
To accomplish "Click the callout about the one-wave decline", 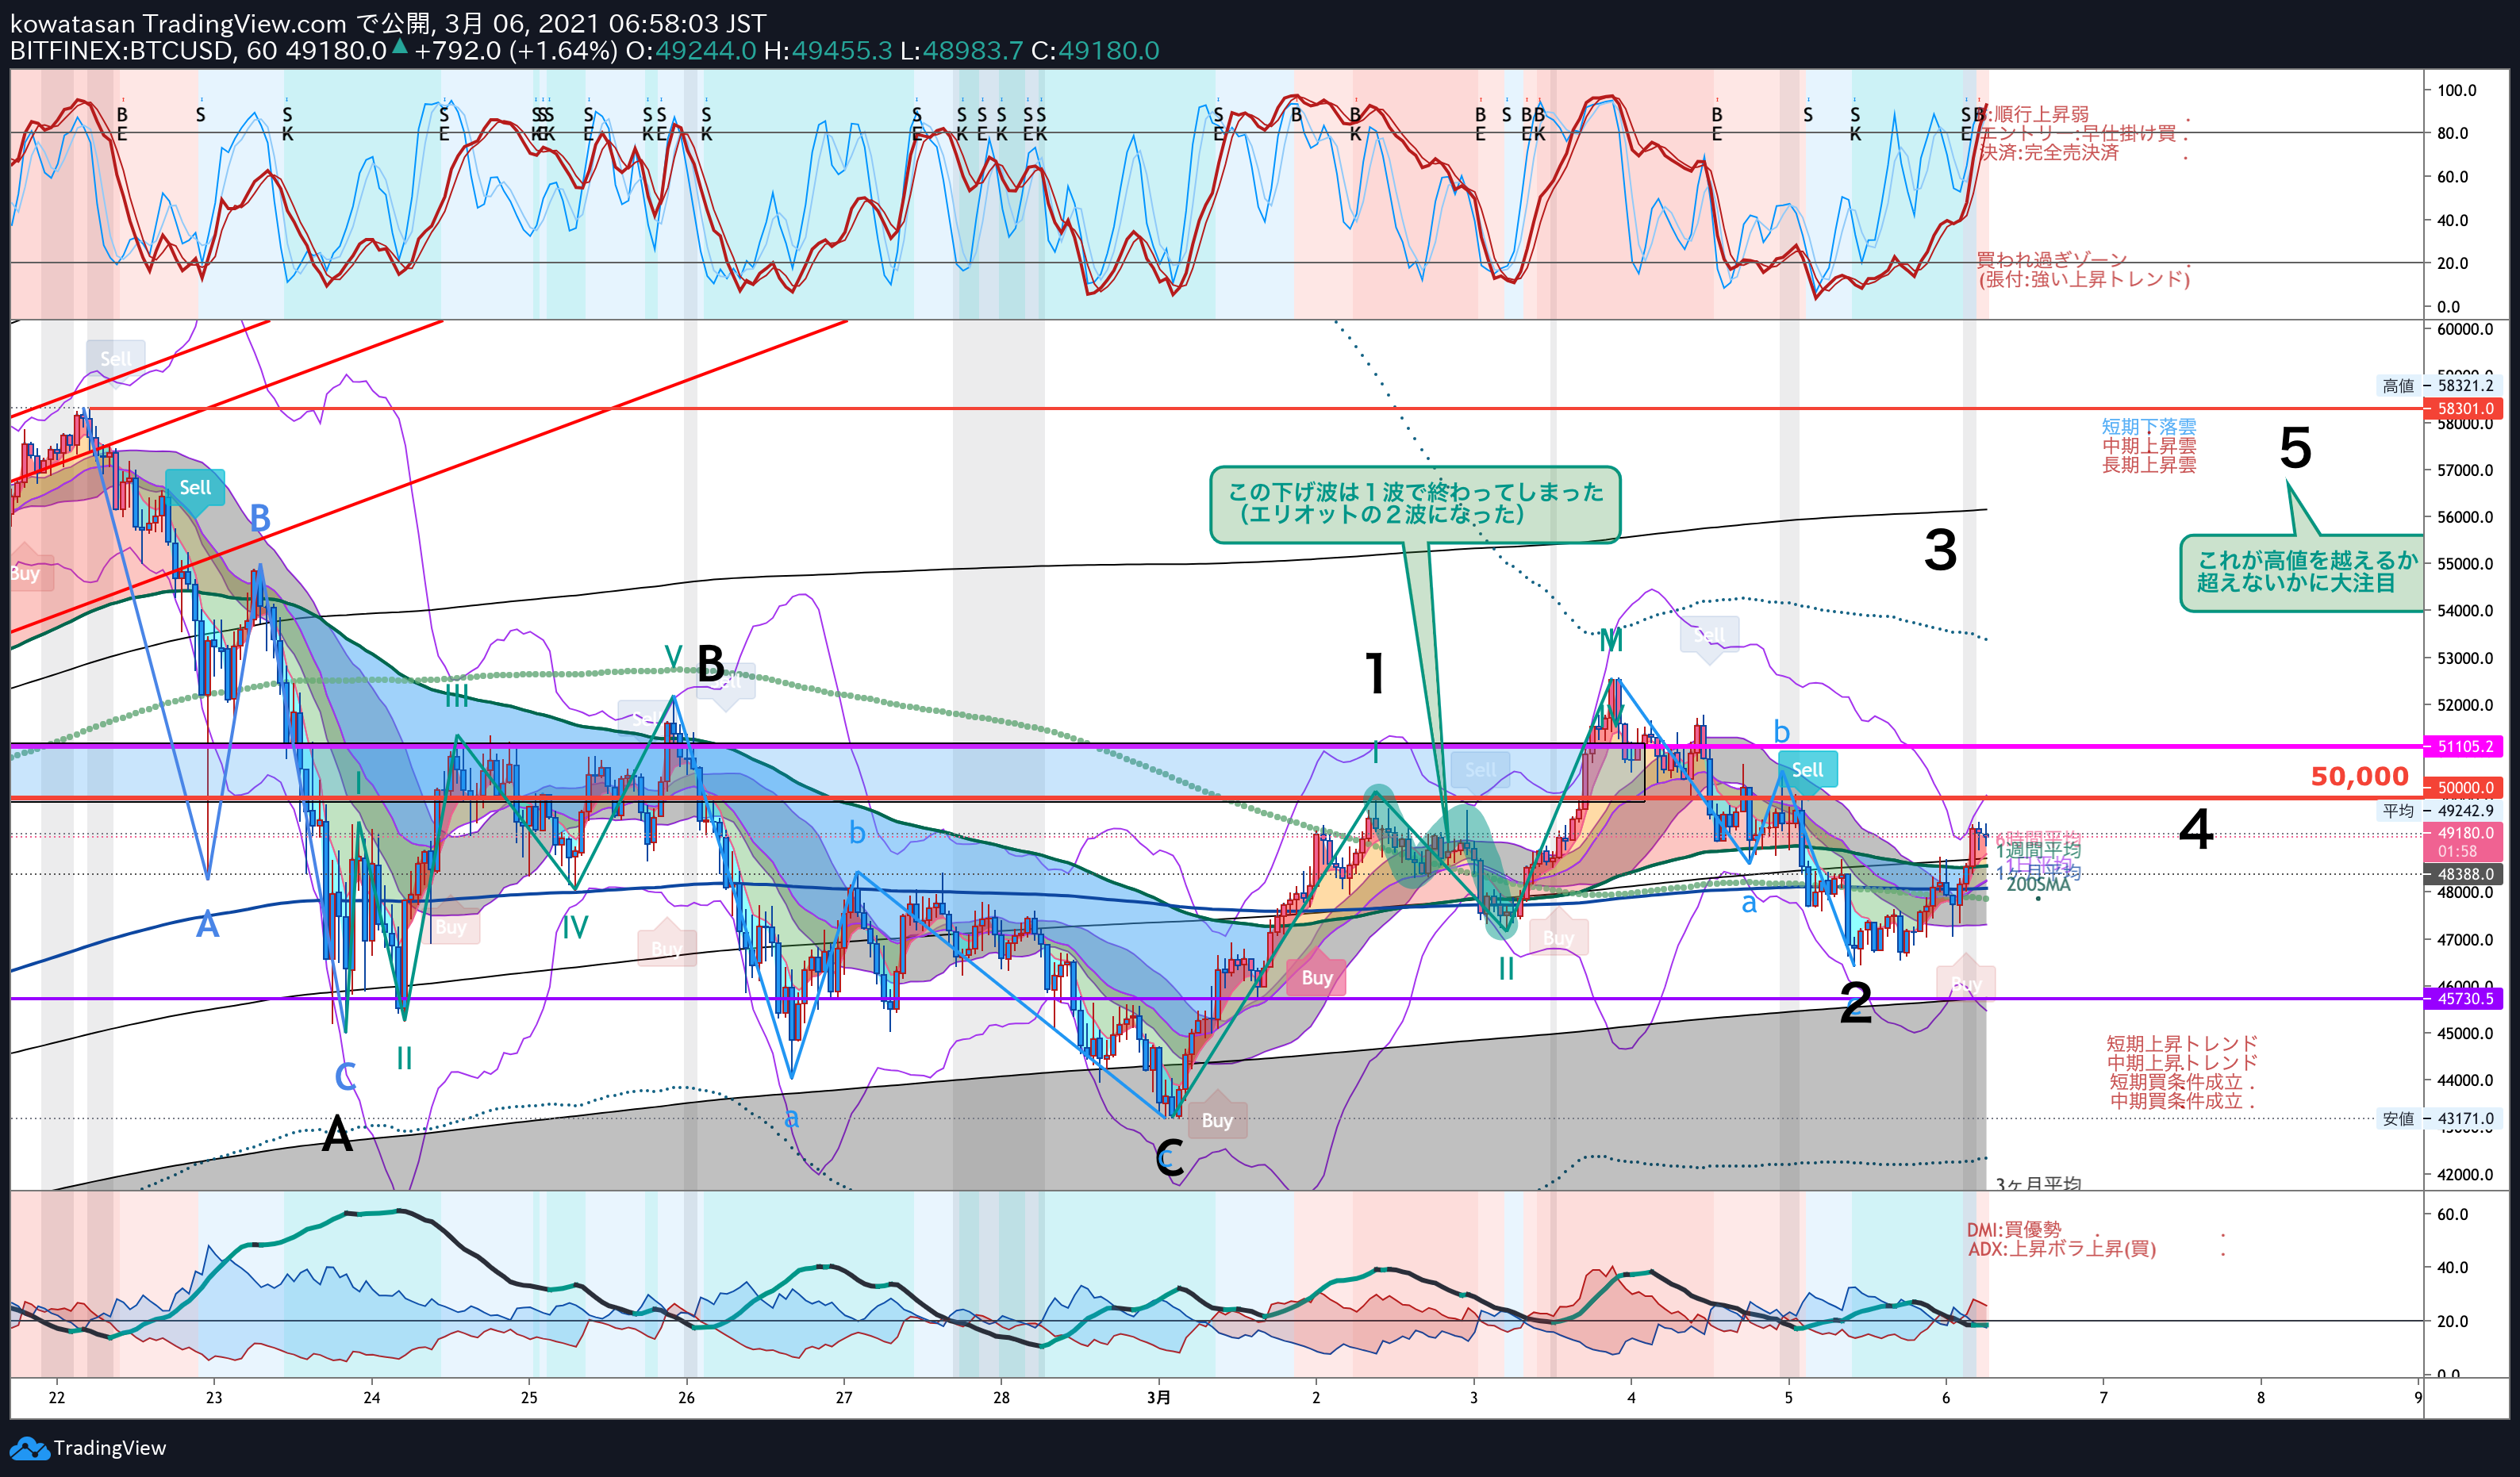I will (x=1414, y=504).
